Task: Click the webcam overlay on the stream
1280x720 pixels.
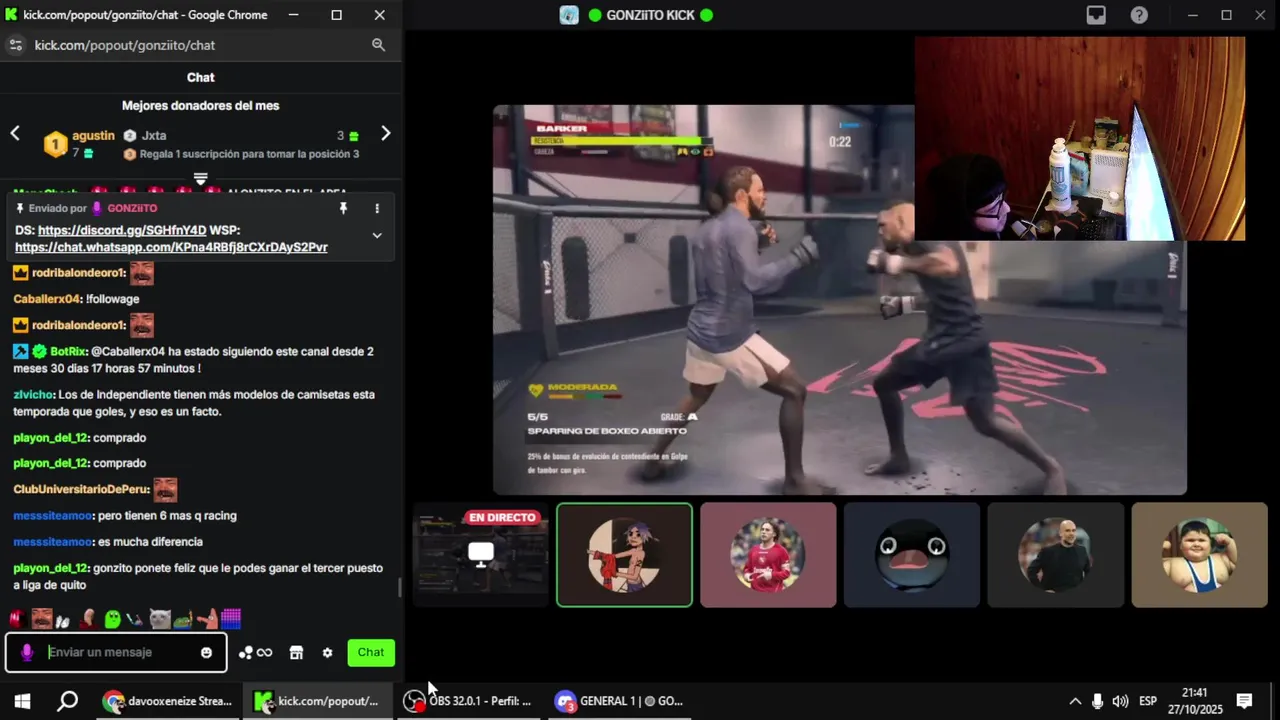Action: [1080, 139]
